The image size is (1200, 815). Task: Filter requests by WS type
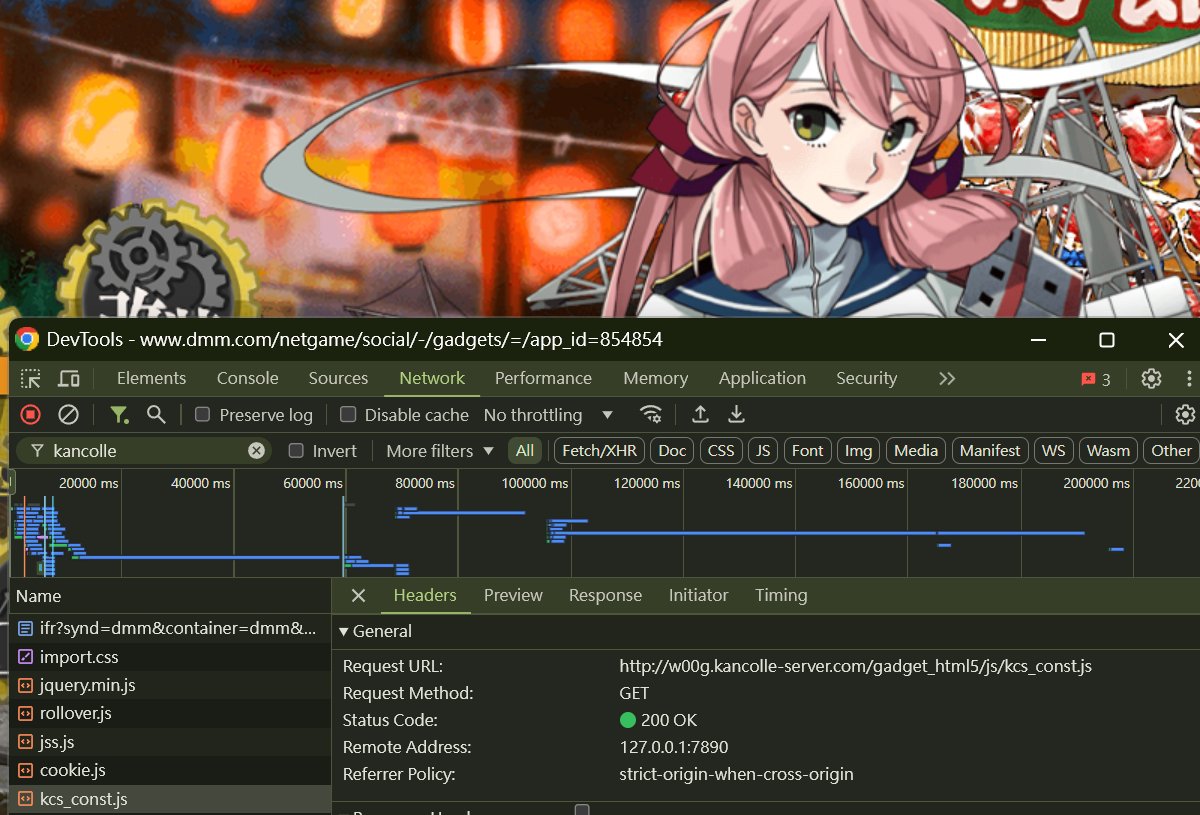pos(1054,451)
